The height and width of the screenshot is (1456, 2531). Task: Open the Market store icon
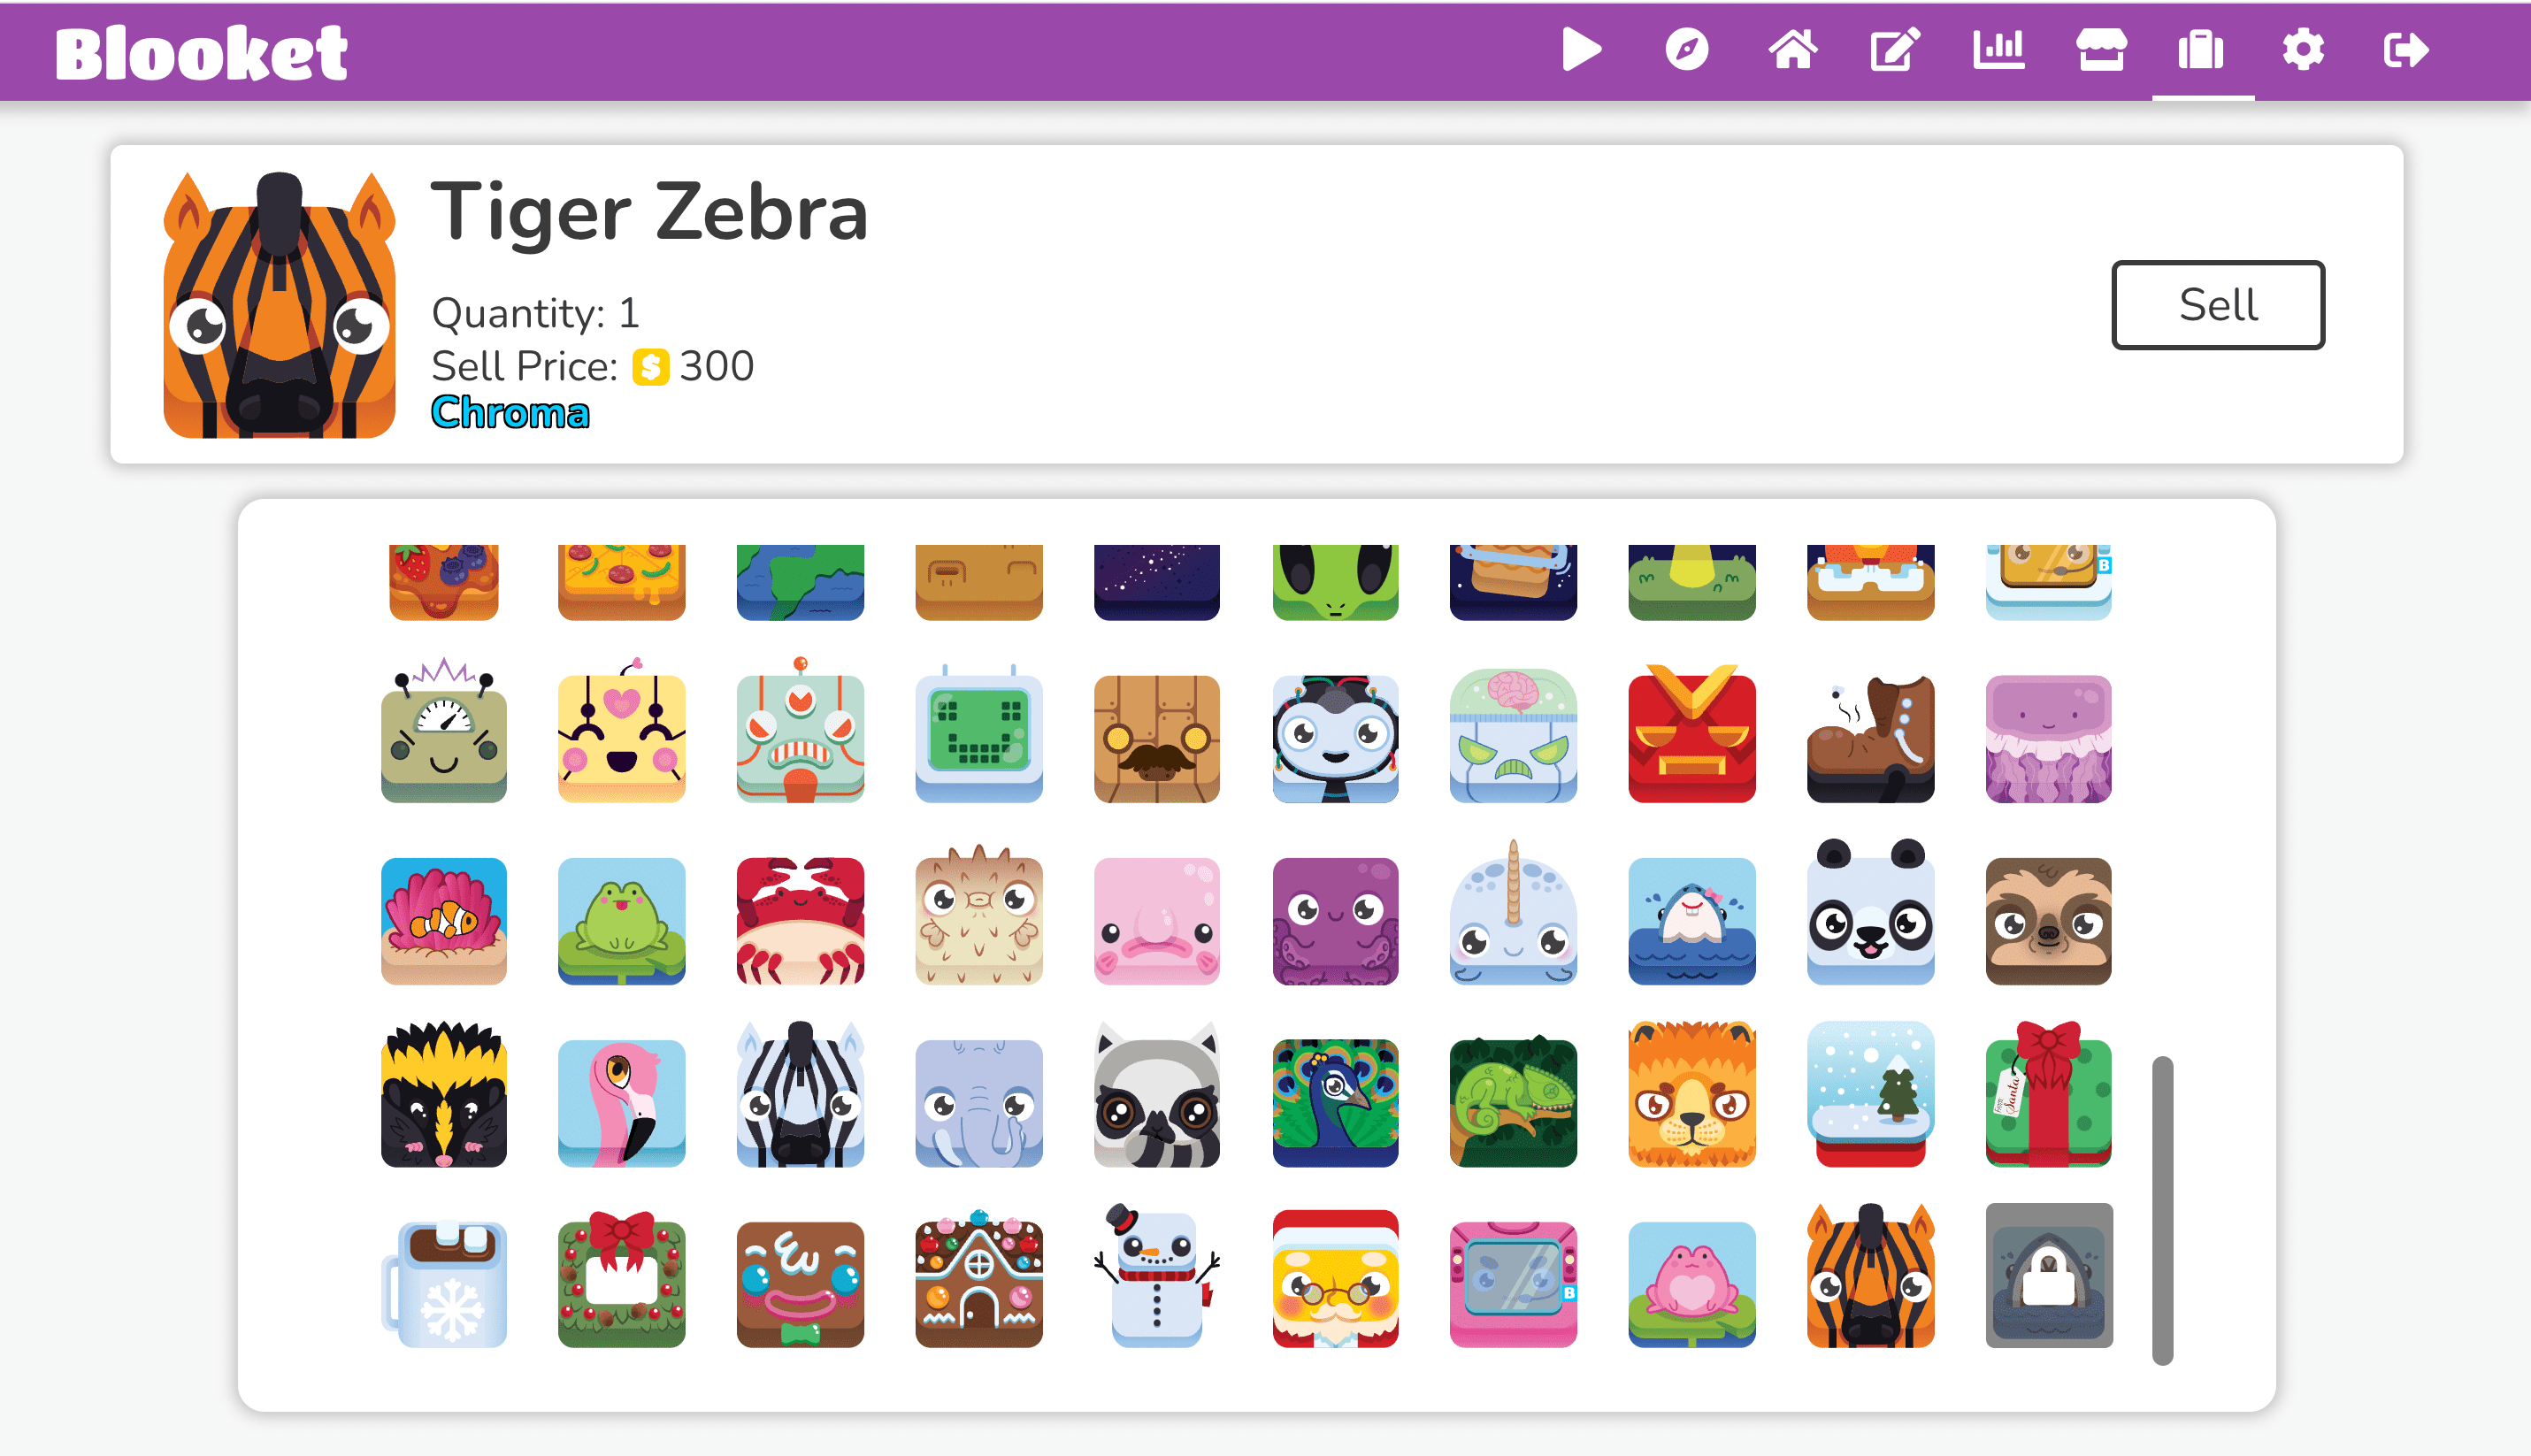point(2101,50)
